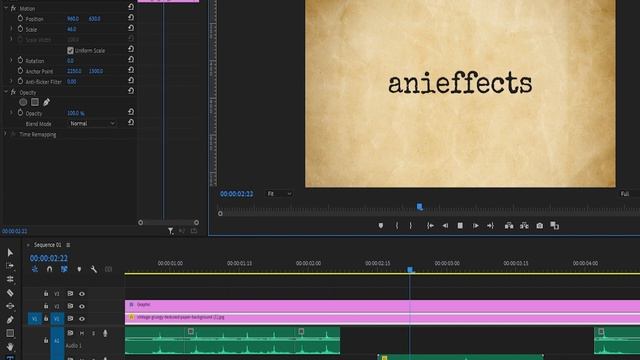Select the Pen tool in tools panel
The image size is (640, 360).
click(10, 320)
